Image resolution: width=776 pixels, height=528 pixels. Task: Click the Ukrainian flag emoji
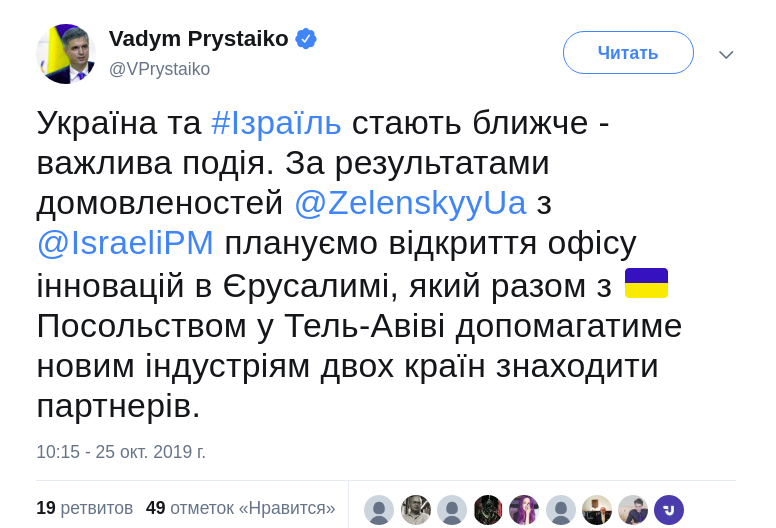click(646, 283)
